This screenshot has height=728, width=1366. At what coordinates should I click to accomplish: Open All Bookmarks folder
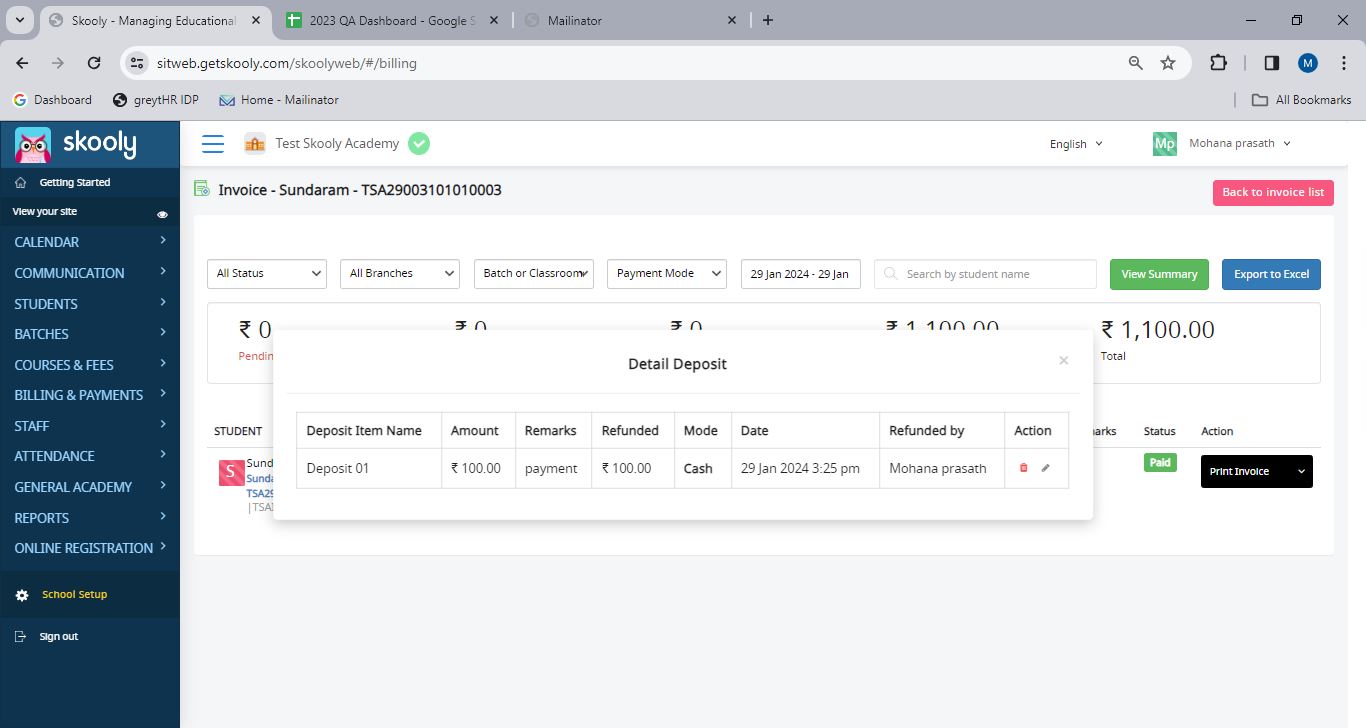[x=1302, y=100]
